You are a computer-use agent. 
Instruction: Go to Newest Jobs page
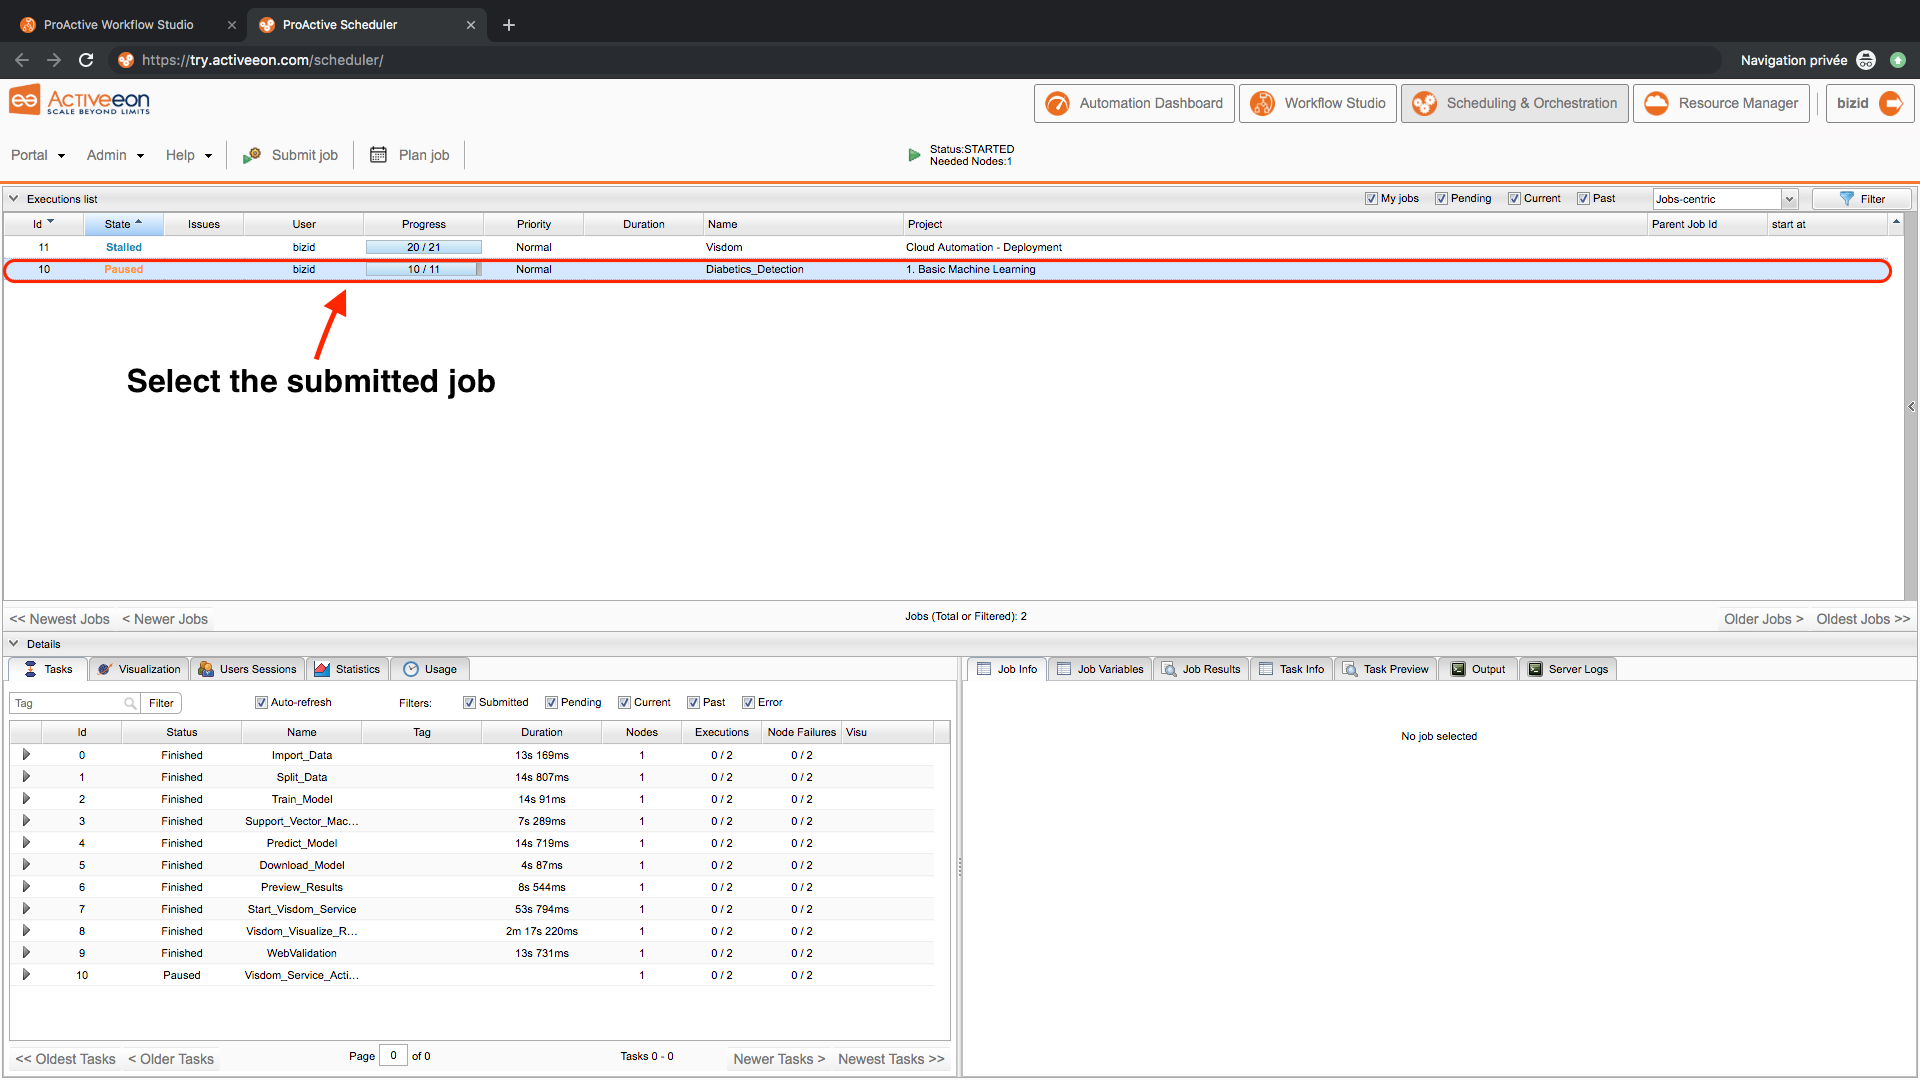[59, 619]
